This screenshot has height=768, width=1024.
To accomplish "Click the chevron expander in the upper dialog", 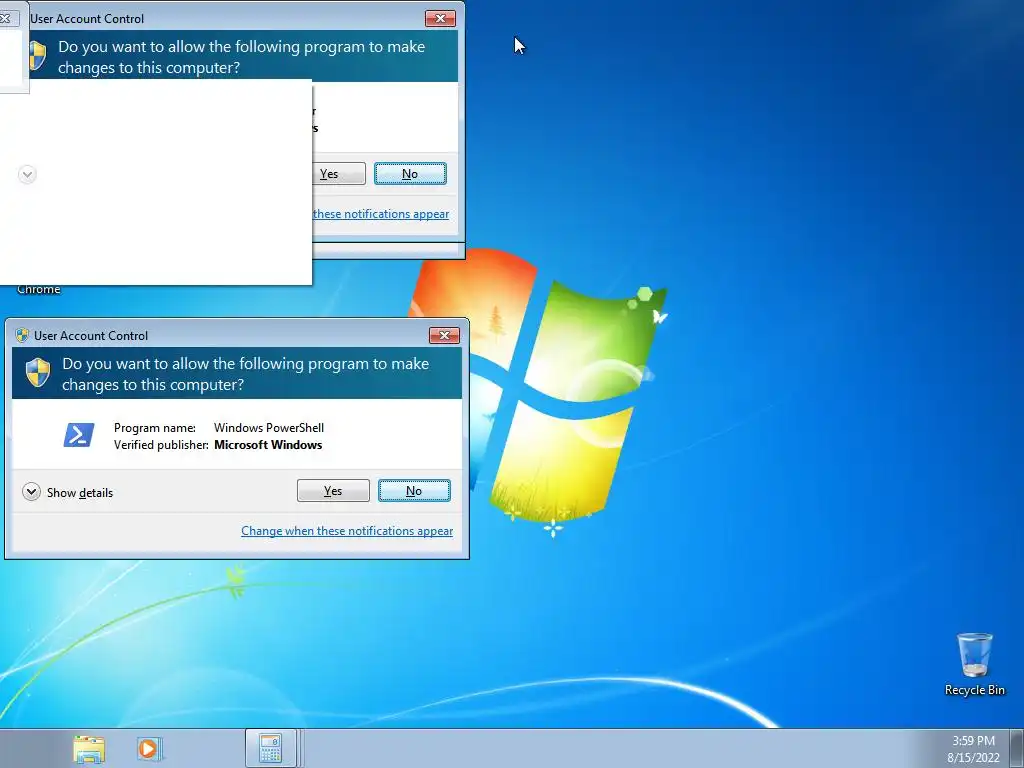I will tap(27, 174).
